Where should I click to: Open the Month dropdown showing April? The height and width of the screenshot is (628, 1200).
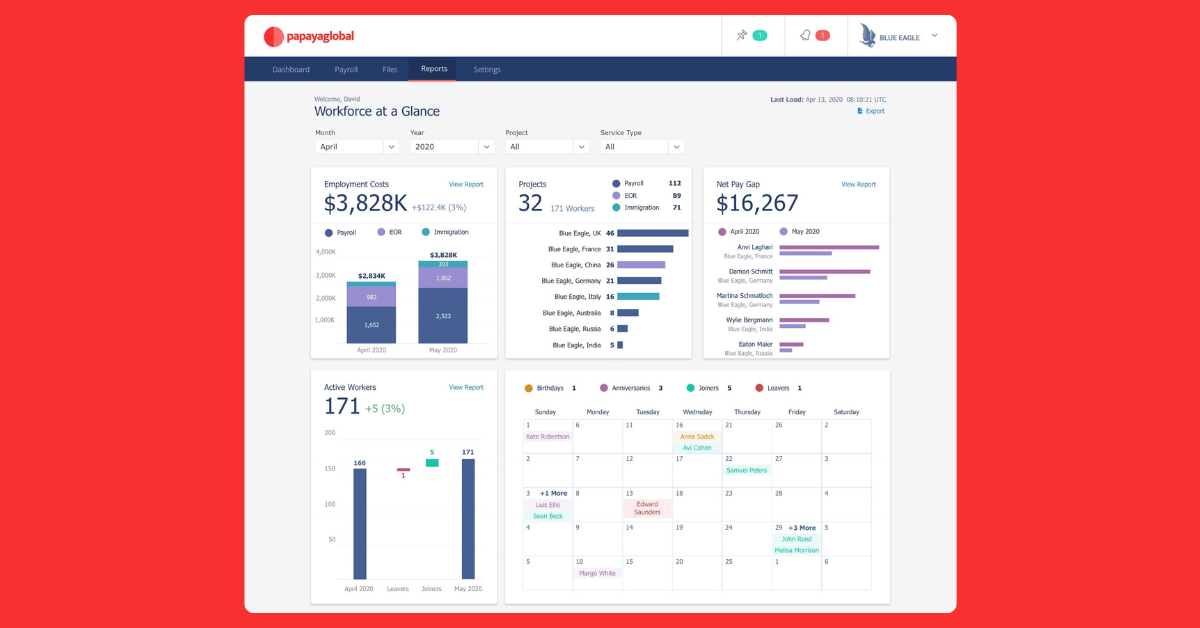pyautogui.click(x=357, y=146)
